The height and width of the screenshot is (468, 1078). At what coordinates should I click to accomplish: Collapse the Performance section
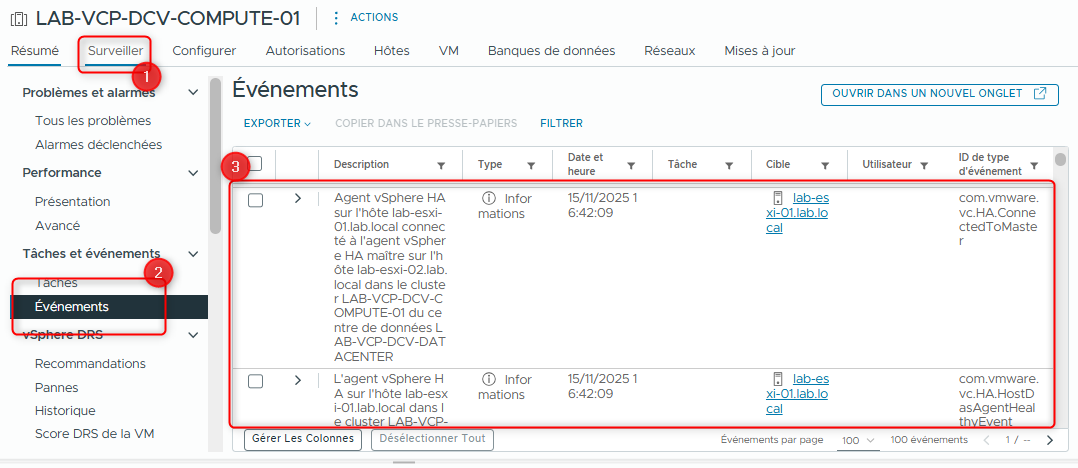click(194, 173)
